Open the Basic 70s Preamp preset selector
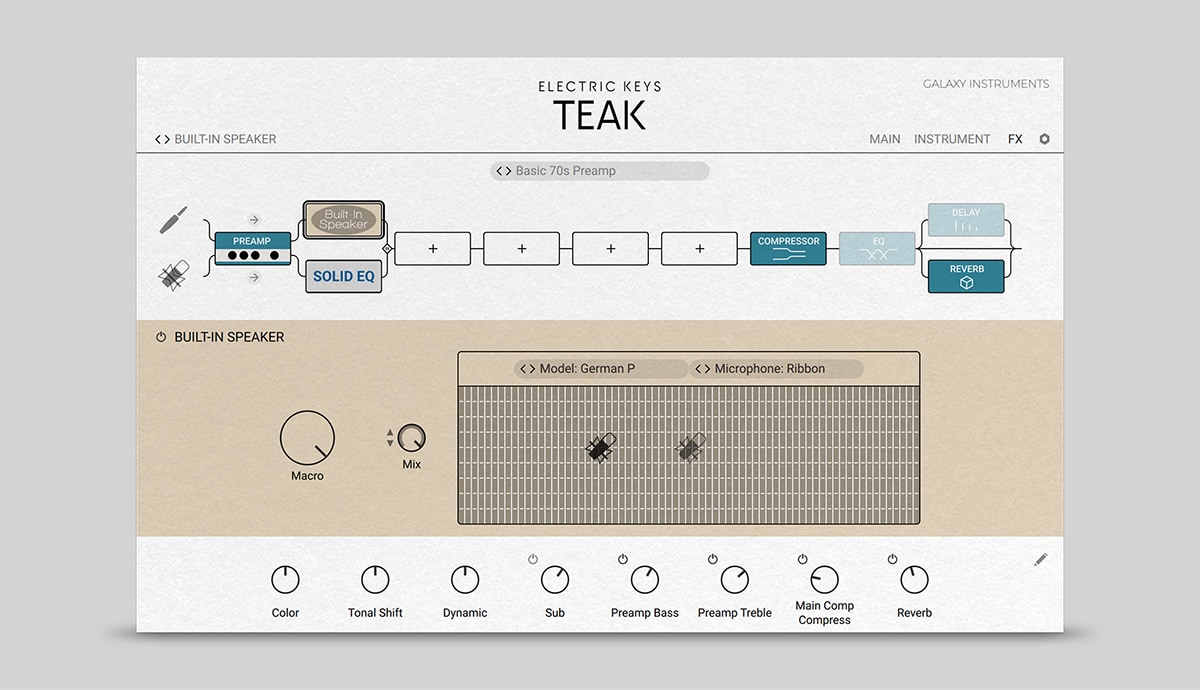1200x690 pixels. pyautogui.click(x=600, y=171)
